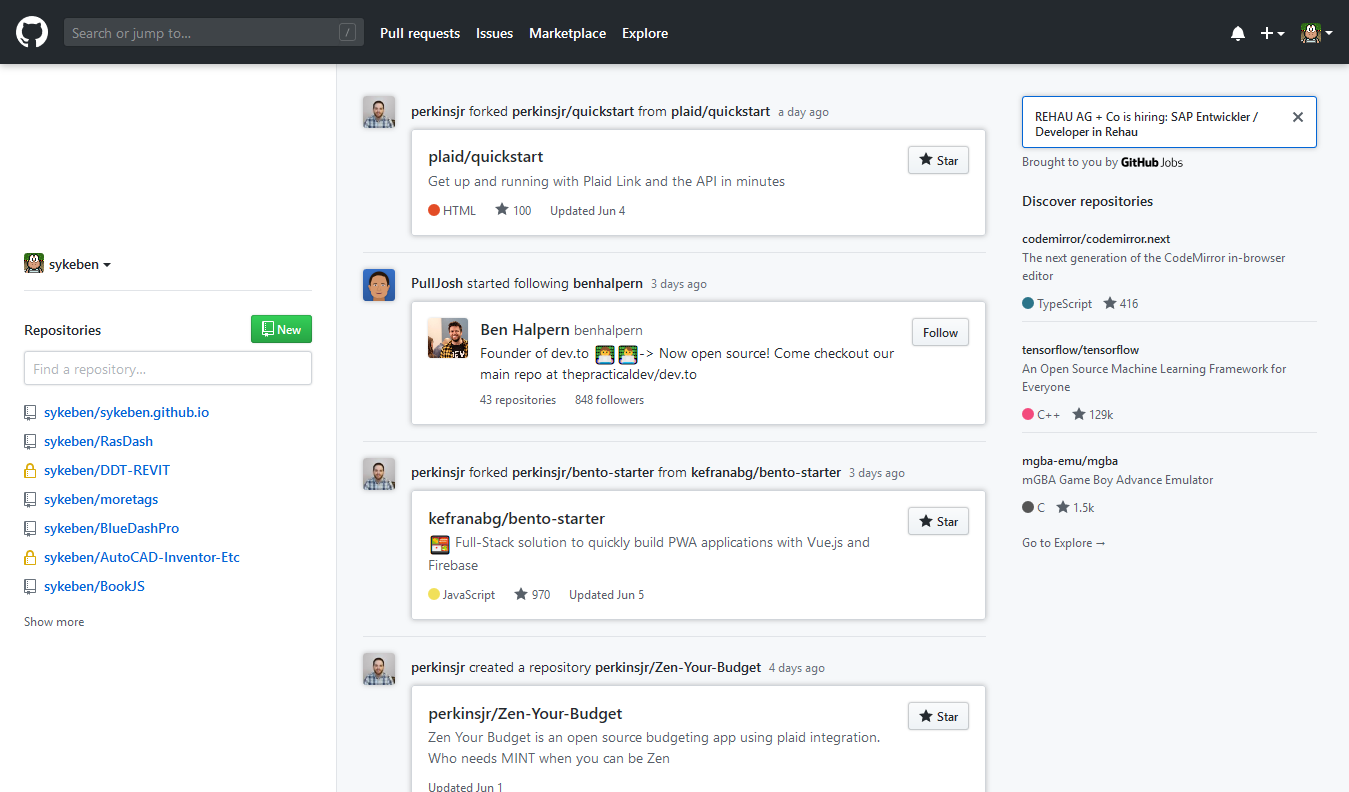Click the lock icon beside sykeben/AutoCAD-Inventor-Etc
This screenshot has width=1349, height=792.
pos(30,557)
